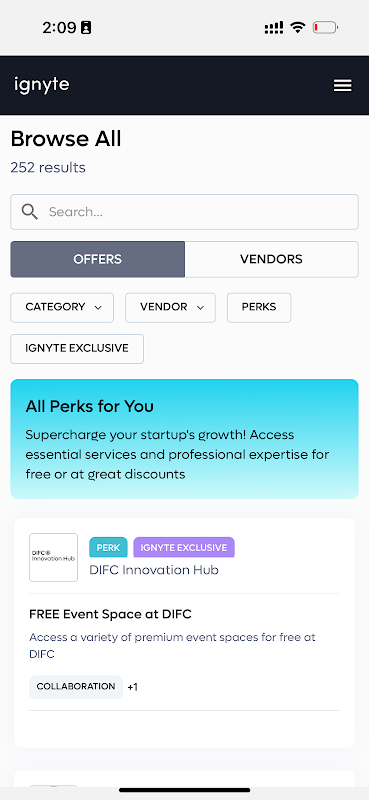Click the chevron on the CATEGORY filter
The image size is (369, 800).
coord(98,308)
